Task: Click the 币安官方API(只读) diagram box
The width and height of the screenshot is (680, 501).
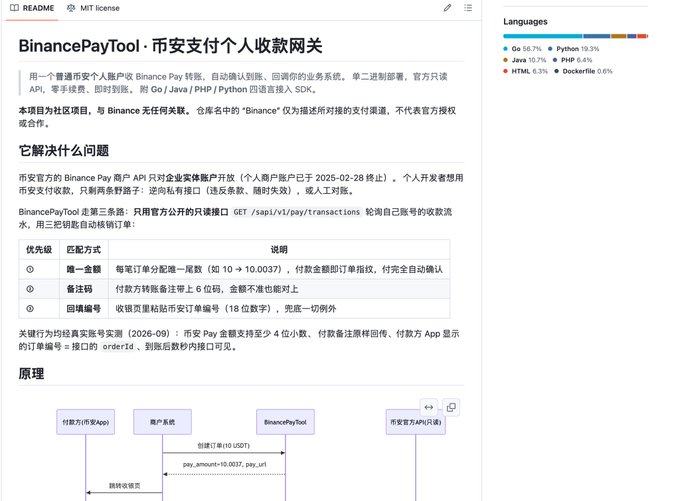Action: pyautogui.click(x=415, y=422)
